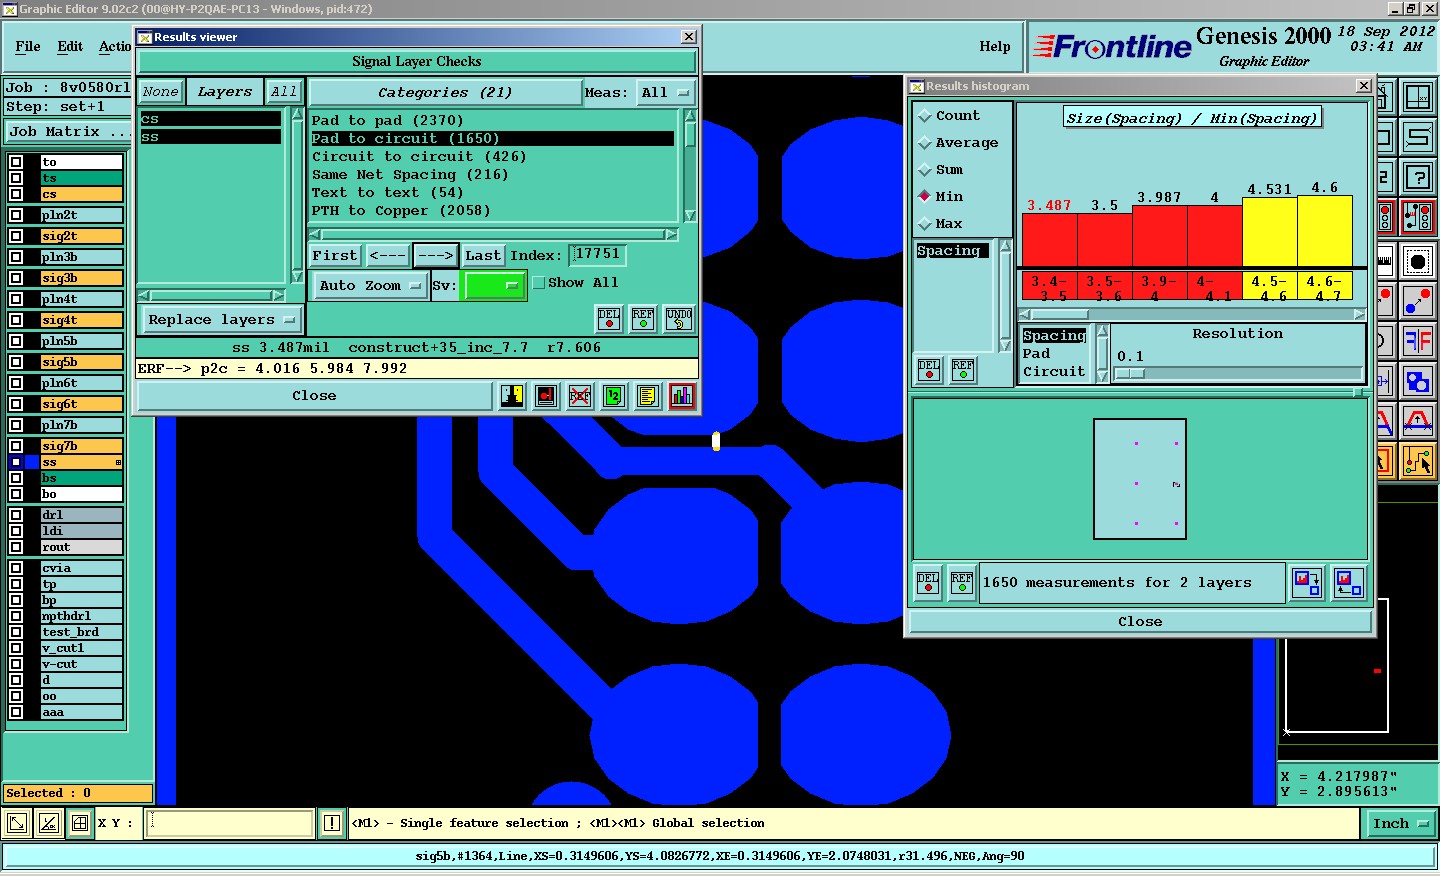Screen dimensions: 1440x876
Task: Click the X Y coordinate input field
Action: pyautogui.click(x=230, y=824)
